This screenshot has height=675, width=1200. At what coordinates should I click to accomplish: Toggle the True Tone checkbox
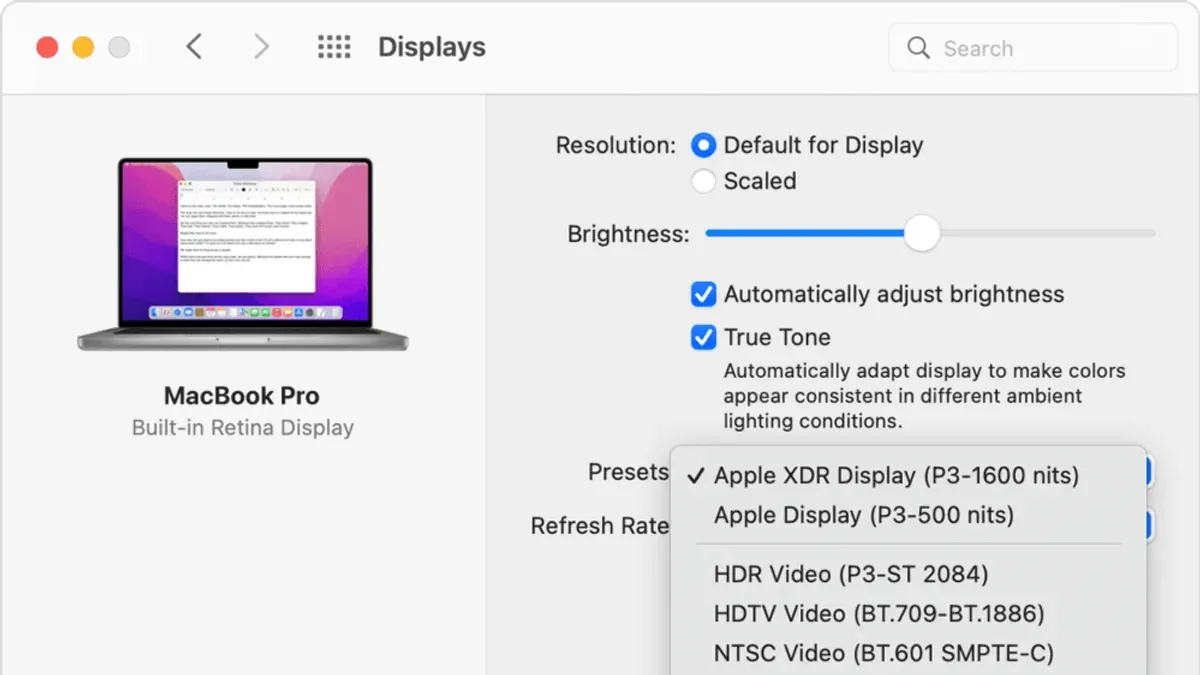pyautogui.click(x=704, y=337)
